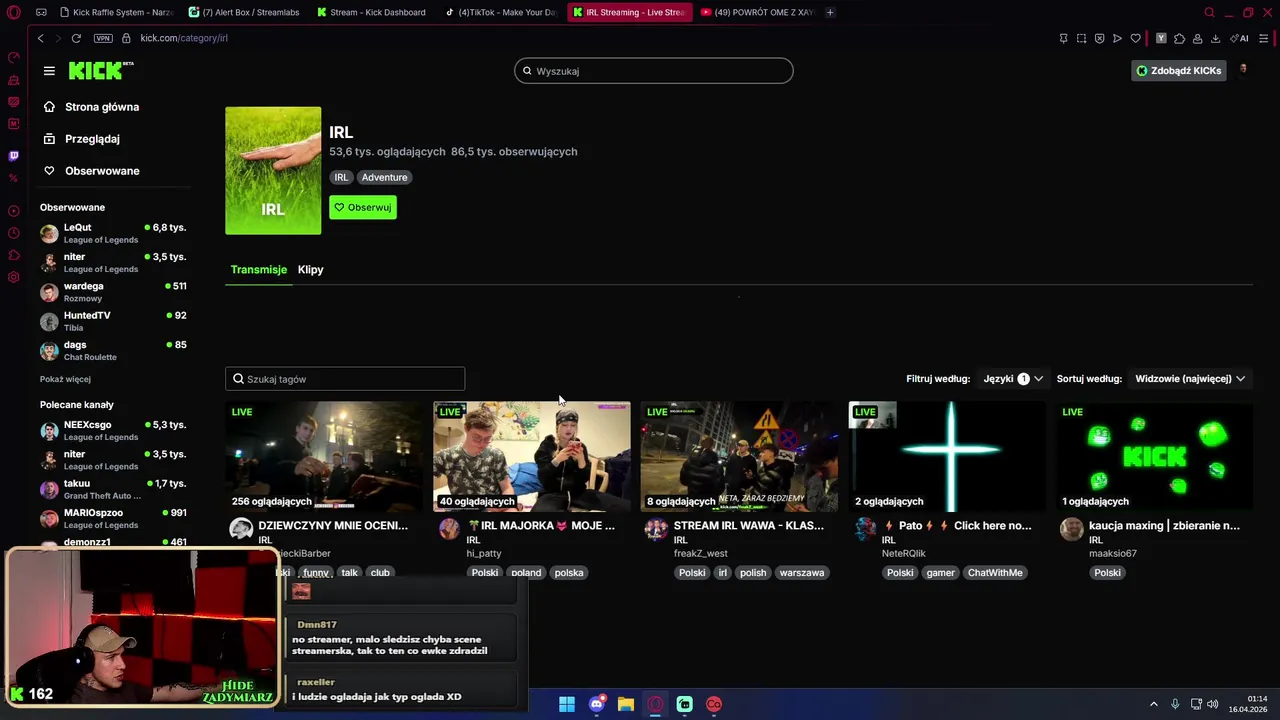Click the ChatWithMe tag

click(x=995, y=573)
